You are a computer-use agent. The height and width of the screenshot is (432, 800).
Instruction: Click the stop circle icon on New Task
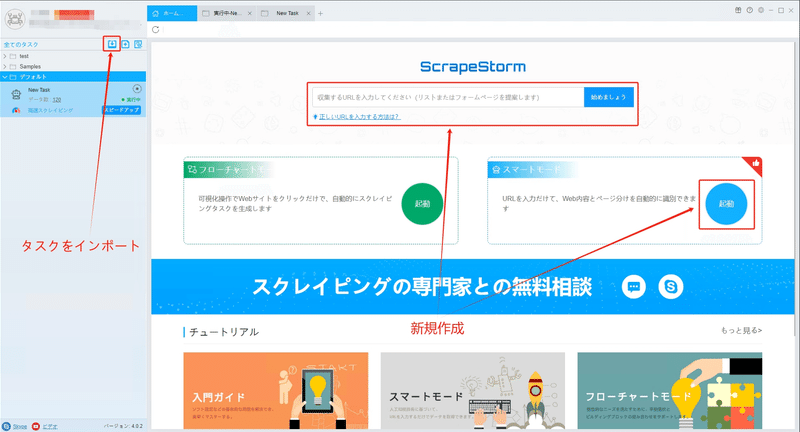137,89
